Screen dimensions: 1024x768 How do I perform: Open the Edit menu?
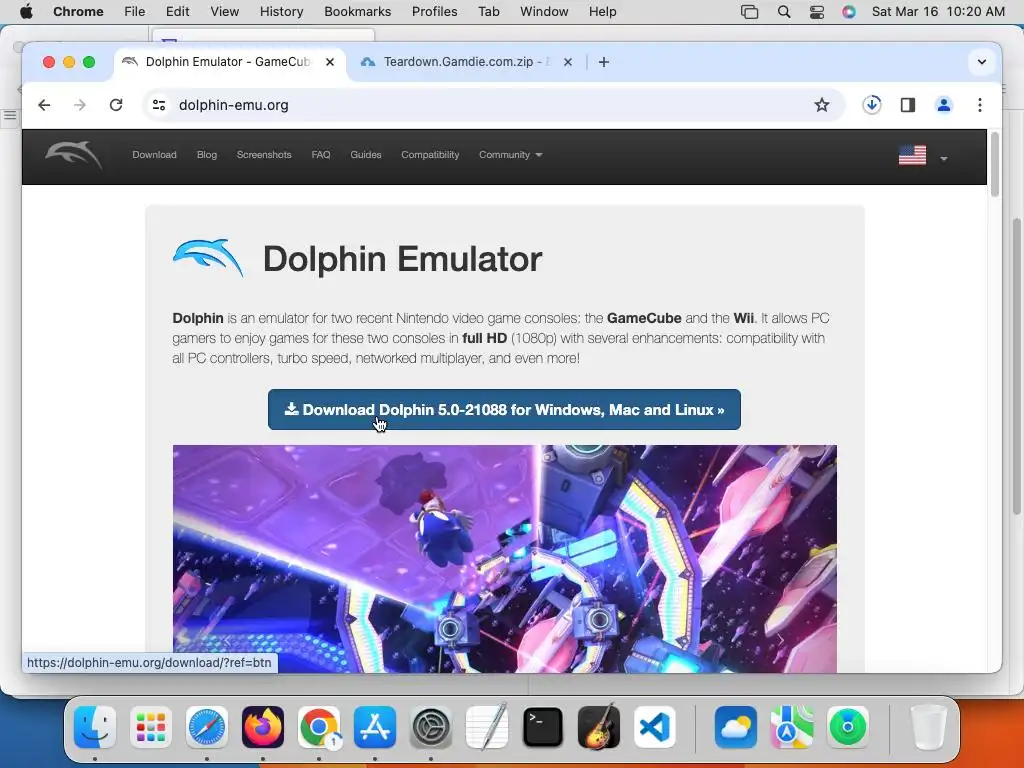(x=177, y=12)
